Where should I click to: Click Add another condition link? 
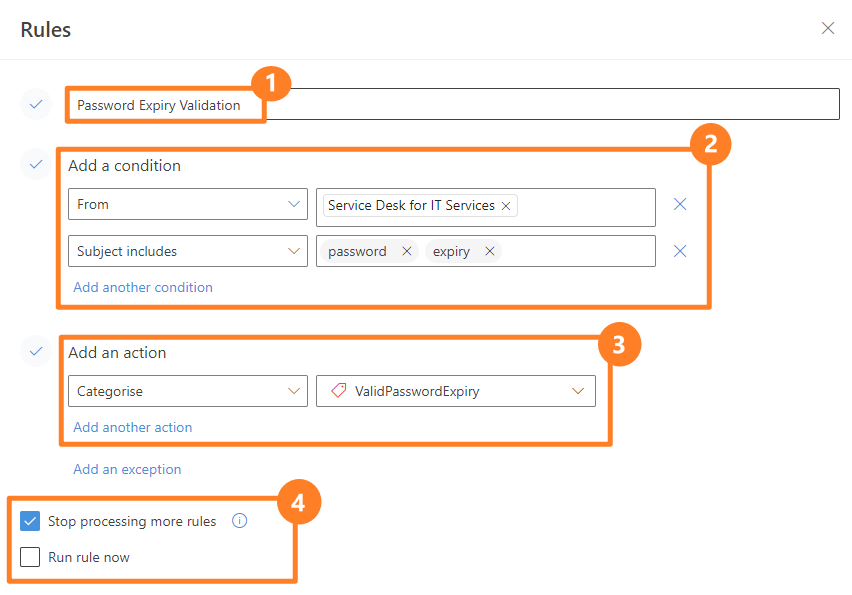pos(143,287)
